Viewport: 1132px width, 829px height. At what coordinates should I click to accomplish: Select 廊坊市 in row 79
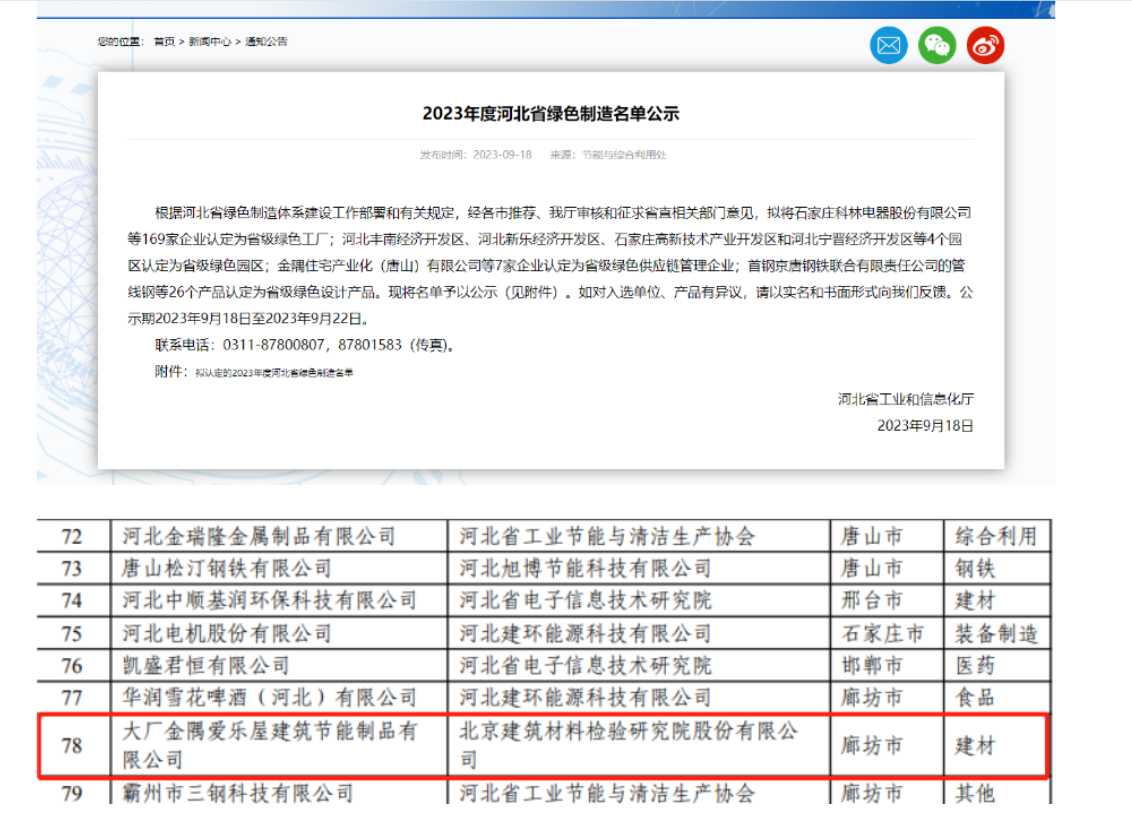tap(887, 792)
